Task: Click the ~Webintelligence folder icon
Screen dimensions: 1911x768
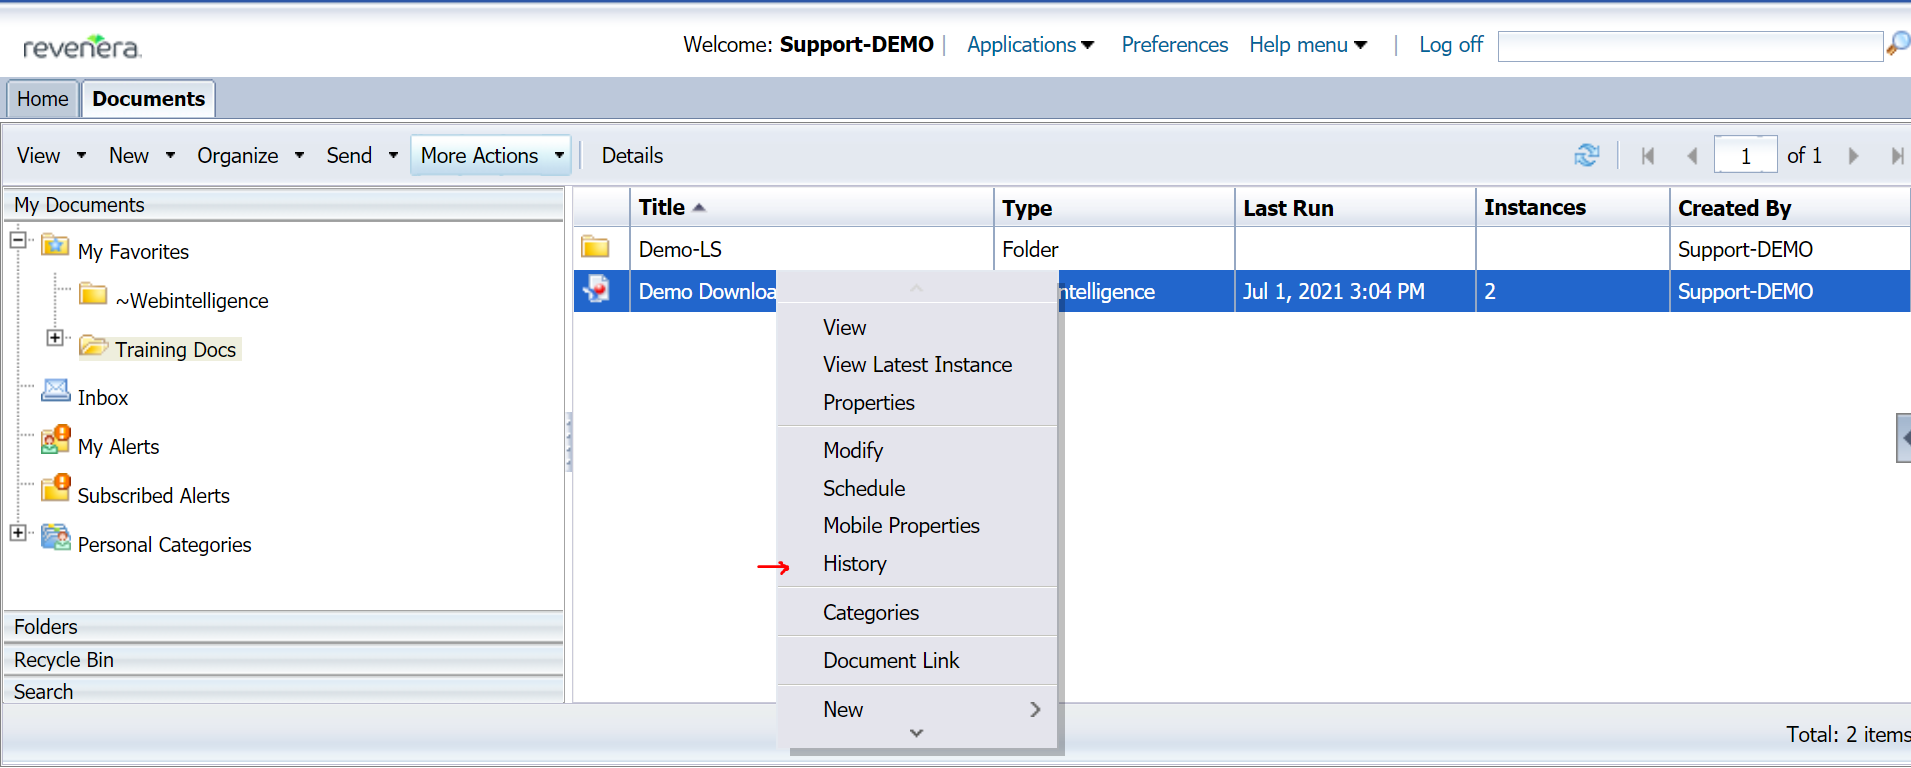Action: click(x=93, y=294)
